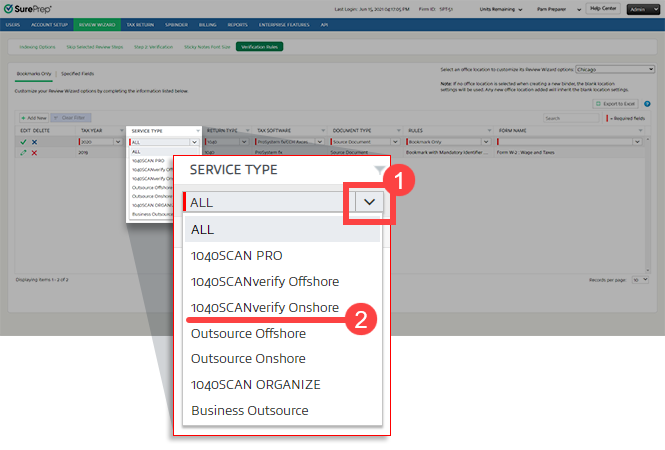The image size is (665, 450).
Task: Open the Admin role dropdown
Action: pos(643,9)
